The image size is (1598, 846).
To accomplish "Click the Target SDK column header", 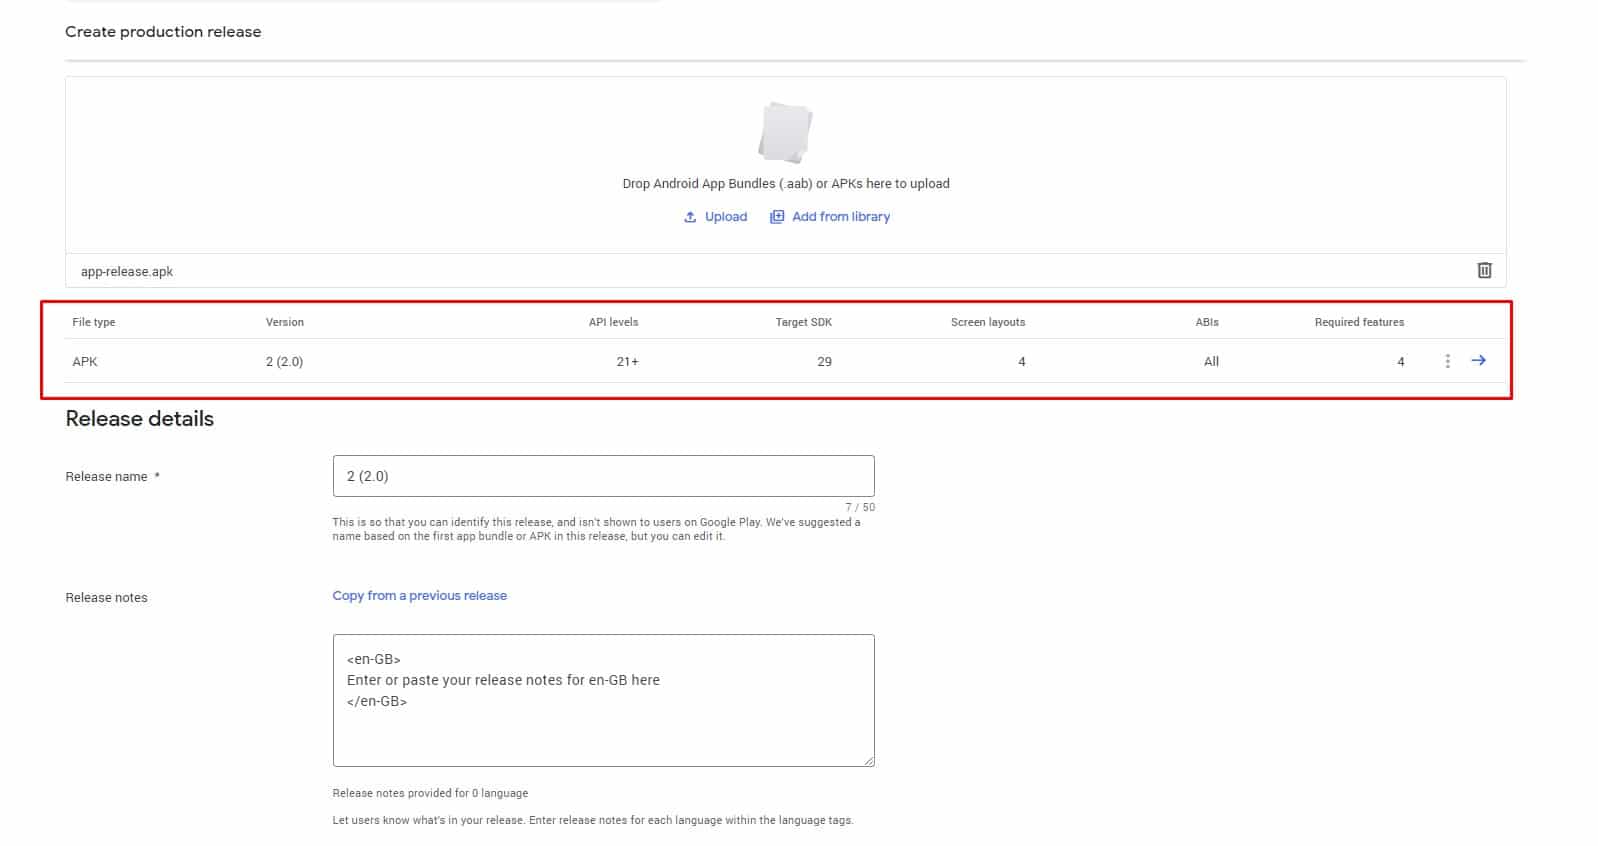I will (x=803, y=322).
